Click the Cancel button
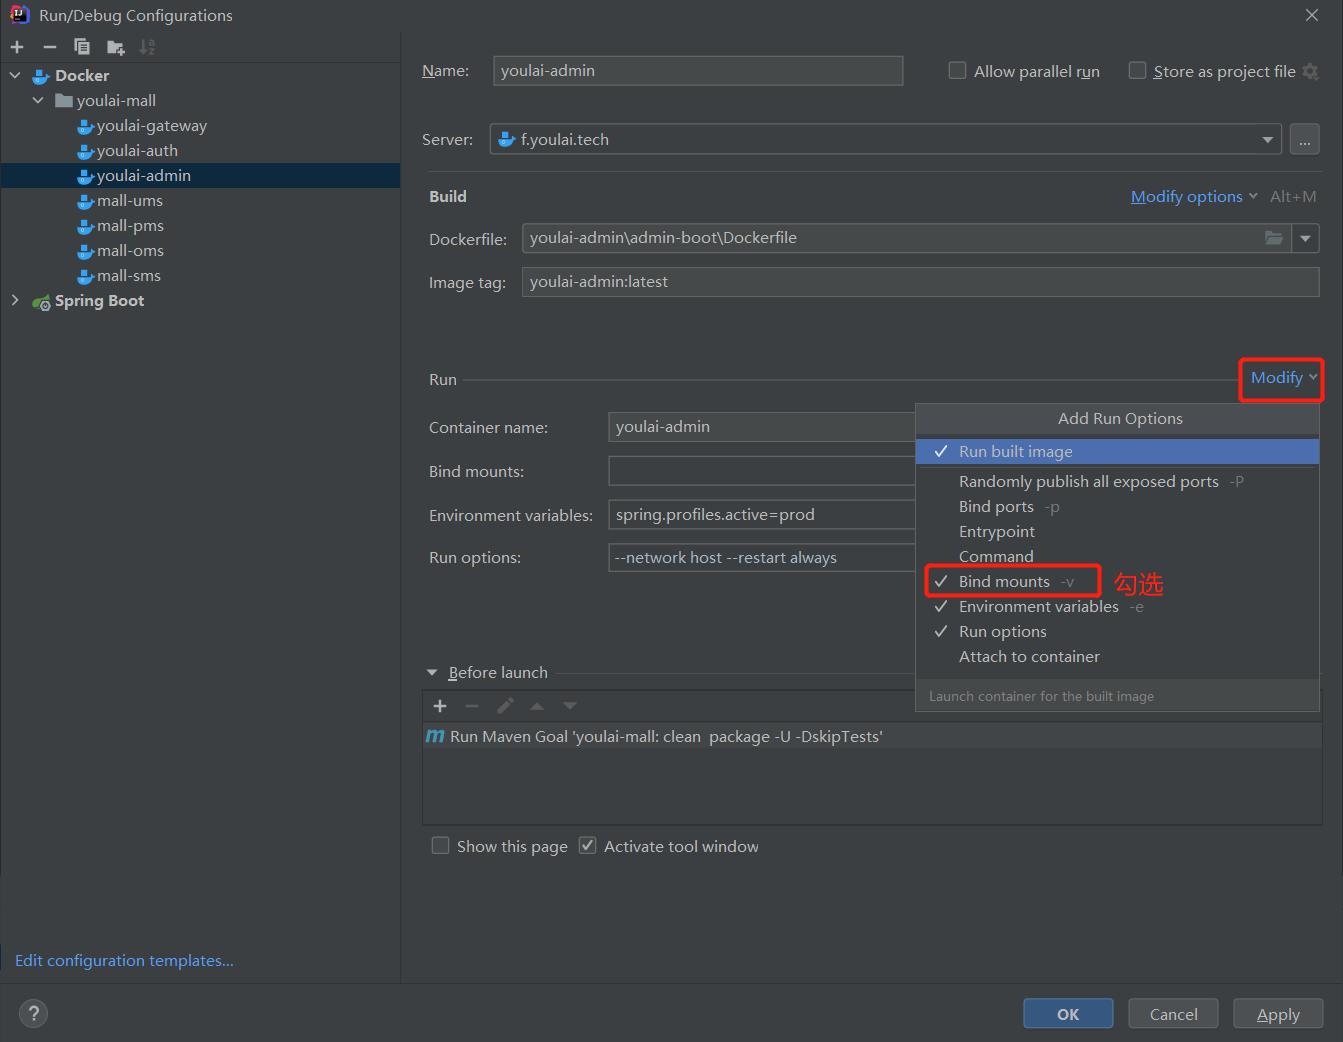1343x1042 pixels. (x=1173, y=1014)
